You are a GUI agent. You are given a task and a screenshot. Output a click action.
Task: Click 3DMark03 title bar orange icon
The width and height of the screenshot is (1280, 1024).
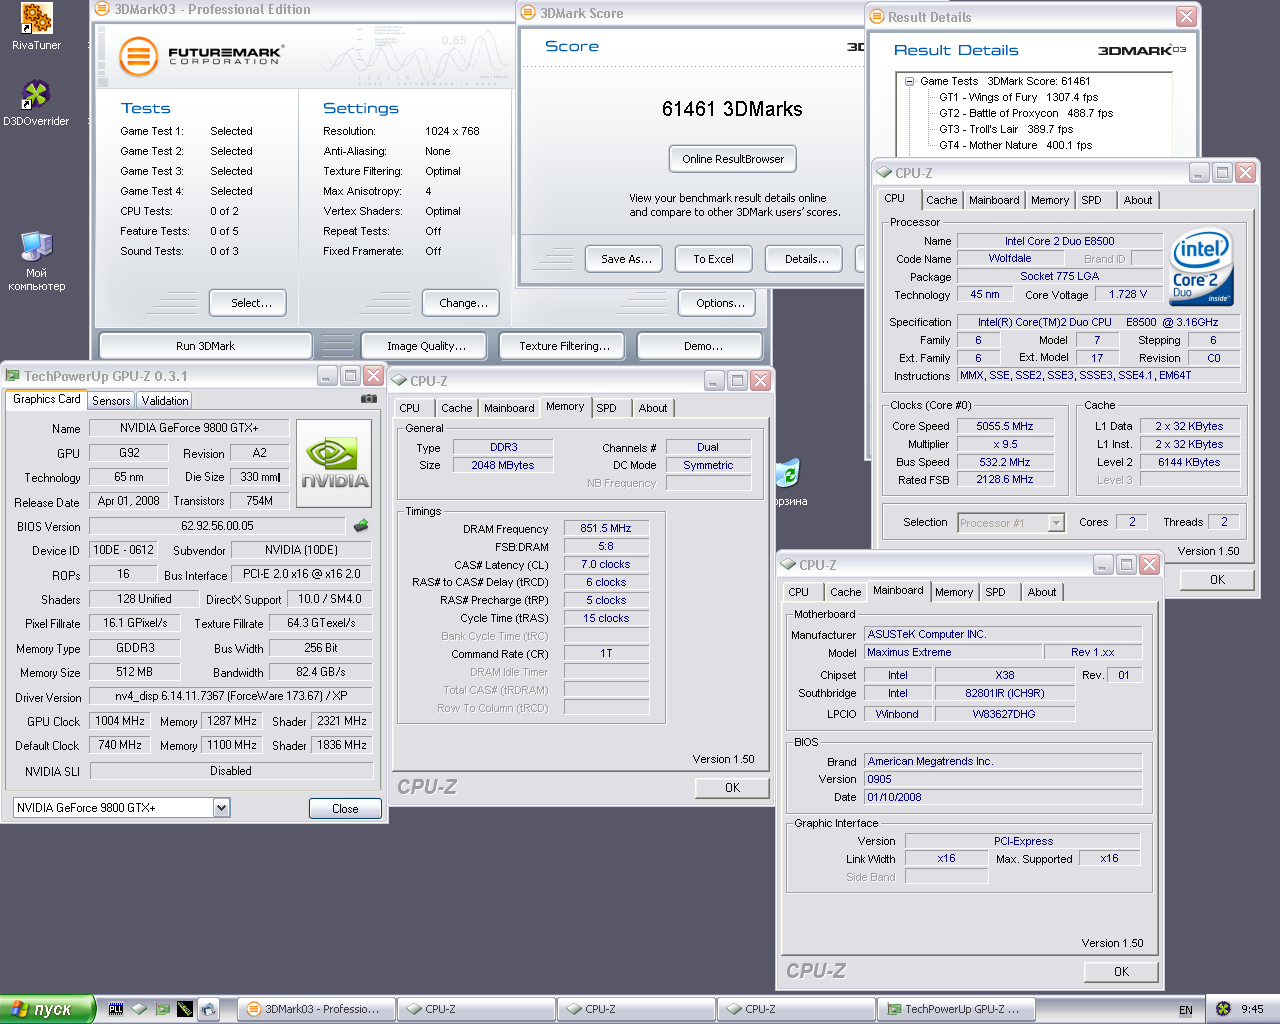[102, 9]
